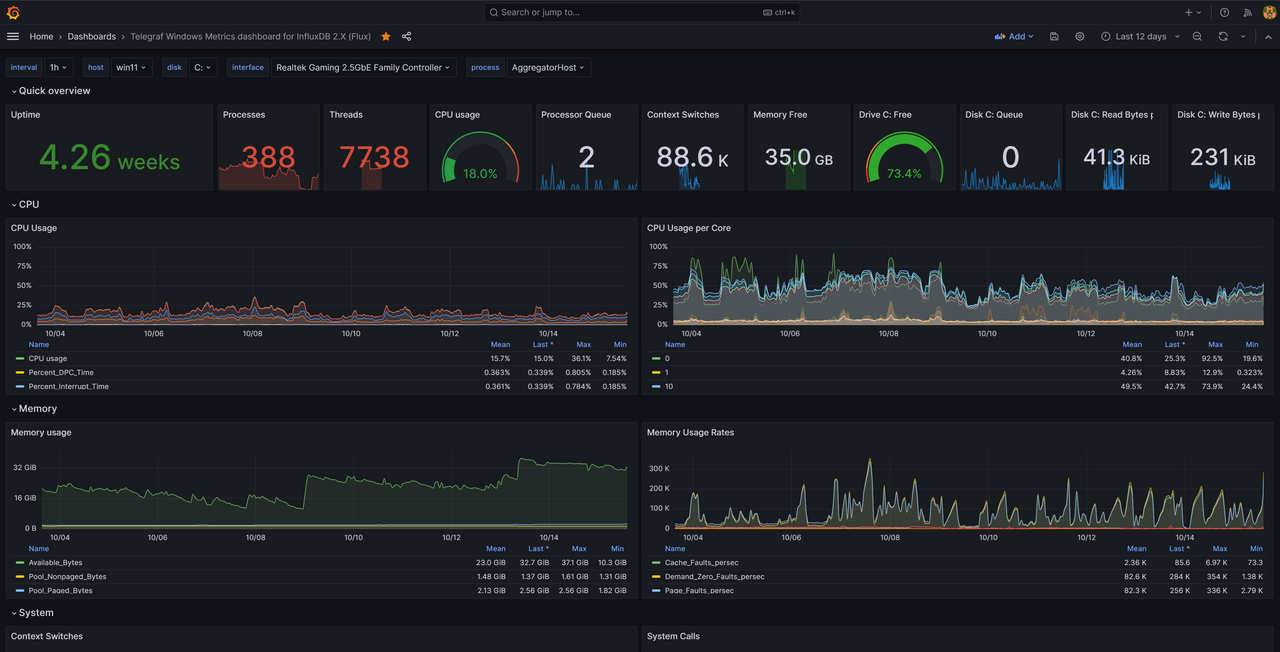Click the System Calls panel title
The width and height of the screenshot is (1280, 652).
[x=673, y=637]
